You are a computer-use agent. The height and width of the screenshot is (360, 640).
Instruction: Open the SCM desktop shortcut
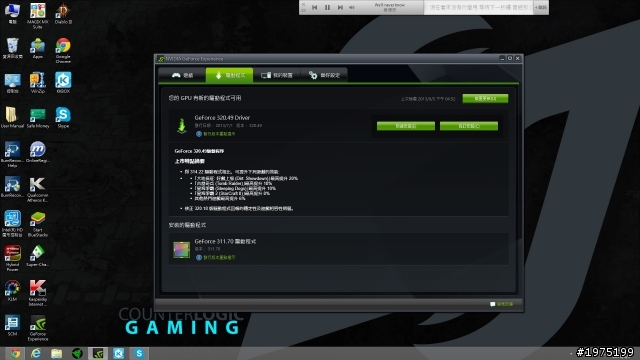point(12,325)
